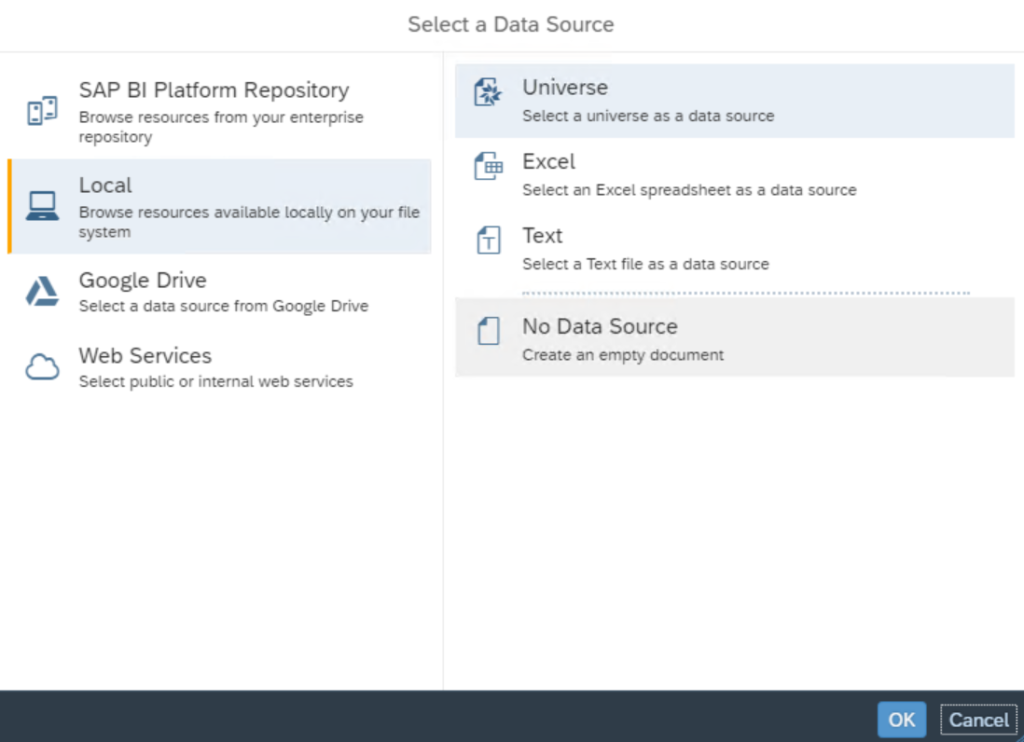This screenshot has height=742, width=1024.
Task: Click the Google Drive triangle icon
Action: coord(42,291)
